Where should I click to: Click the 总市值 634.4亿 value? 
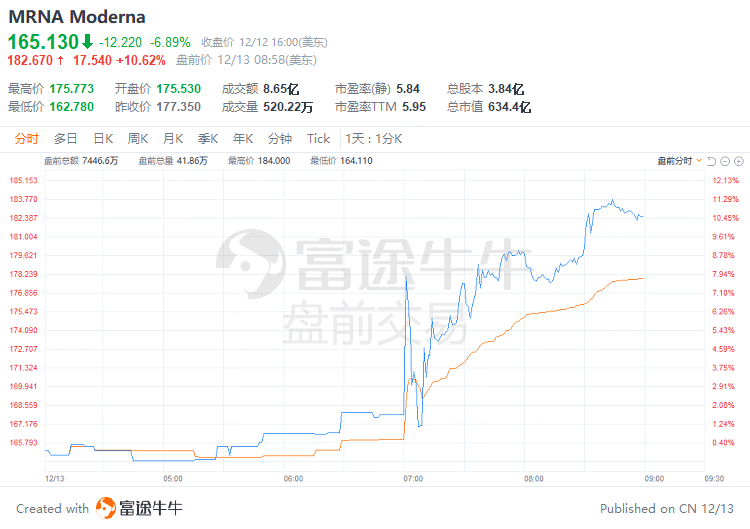509,107
